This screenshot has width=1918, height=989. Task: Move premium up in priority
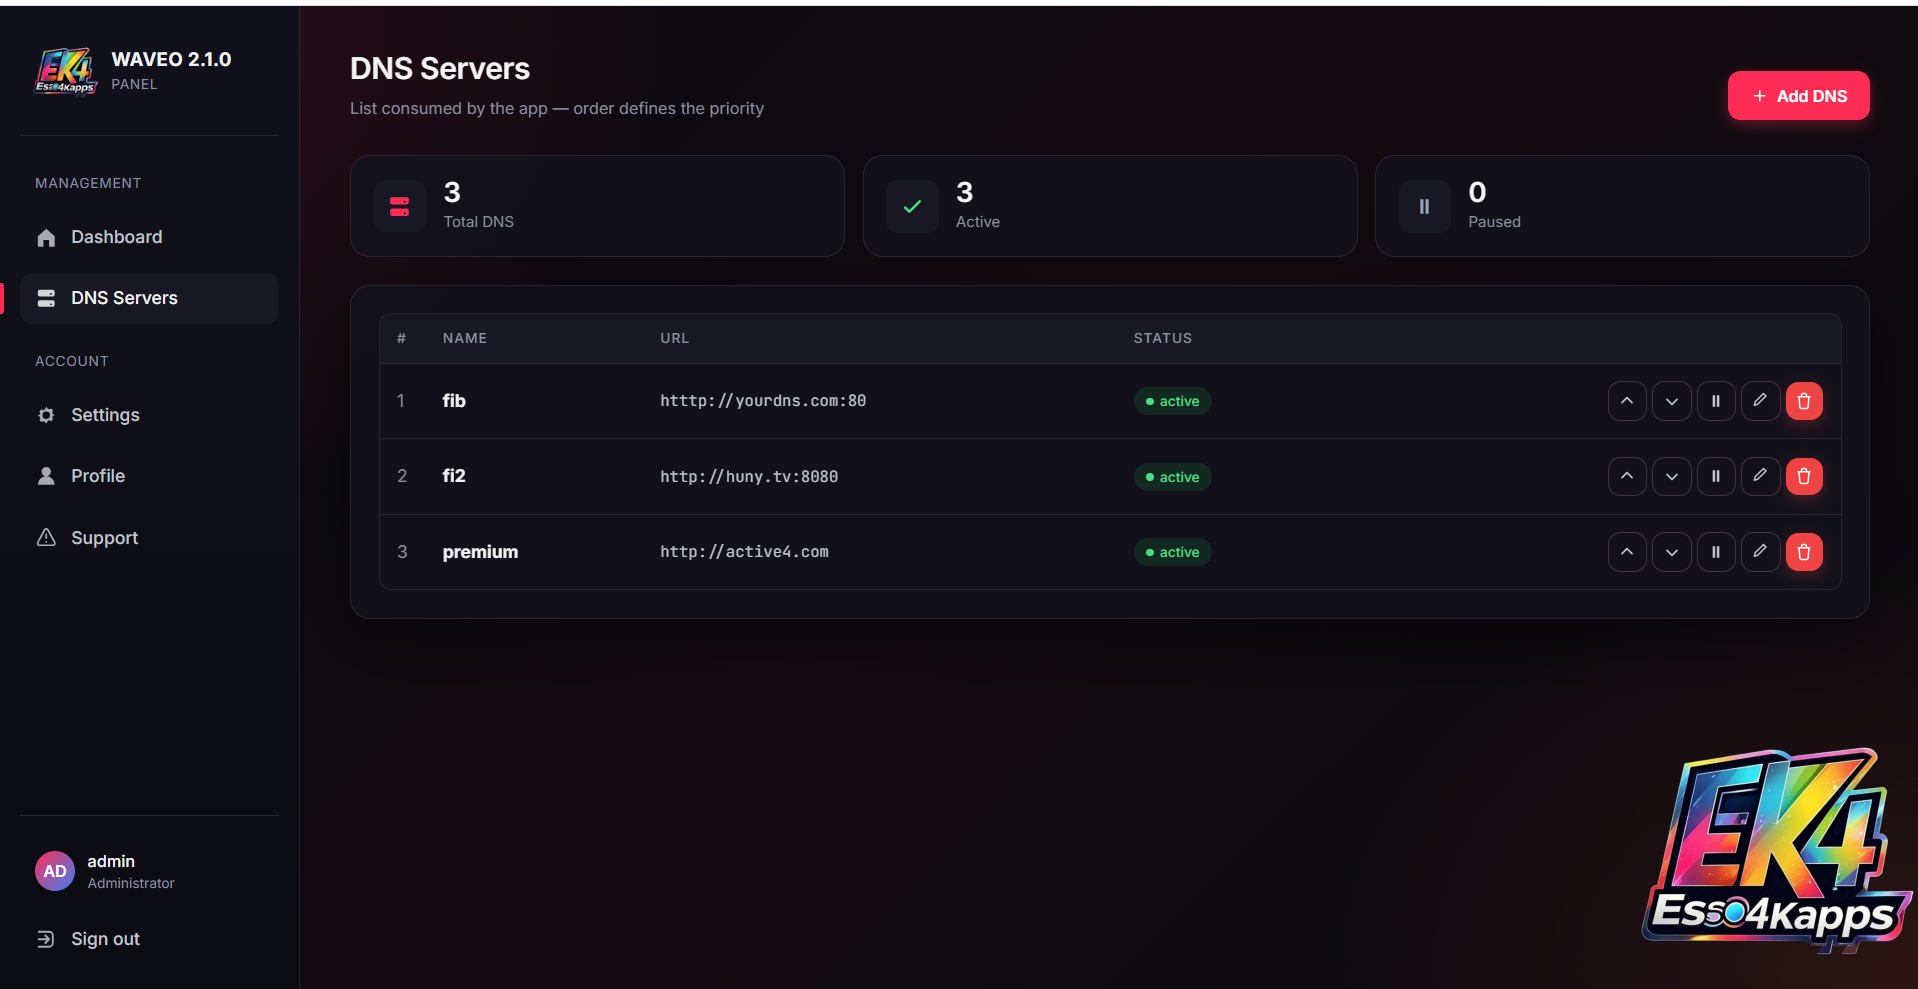coord(1627,552)
